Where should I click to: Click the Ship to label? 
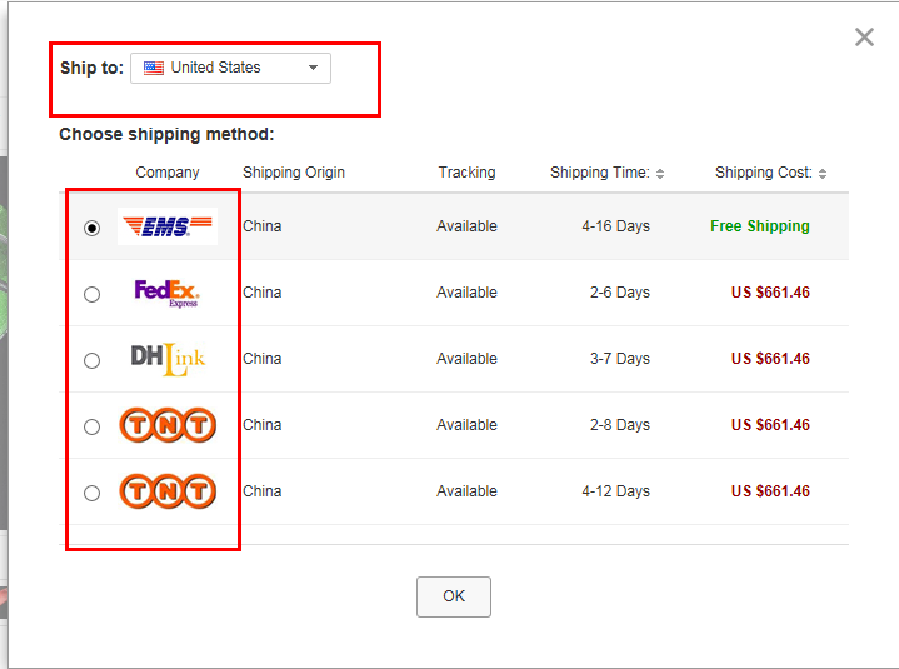(92, 68)
